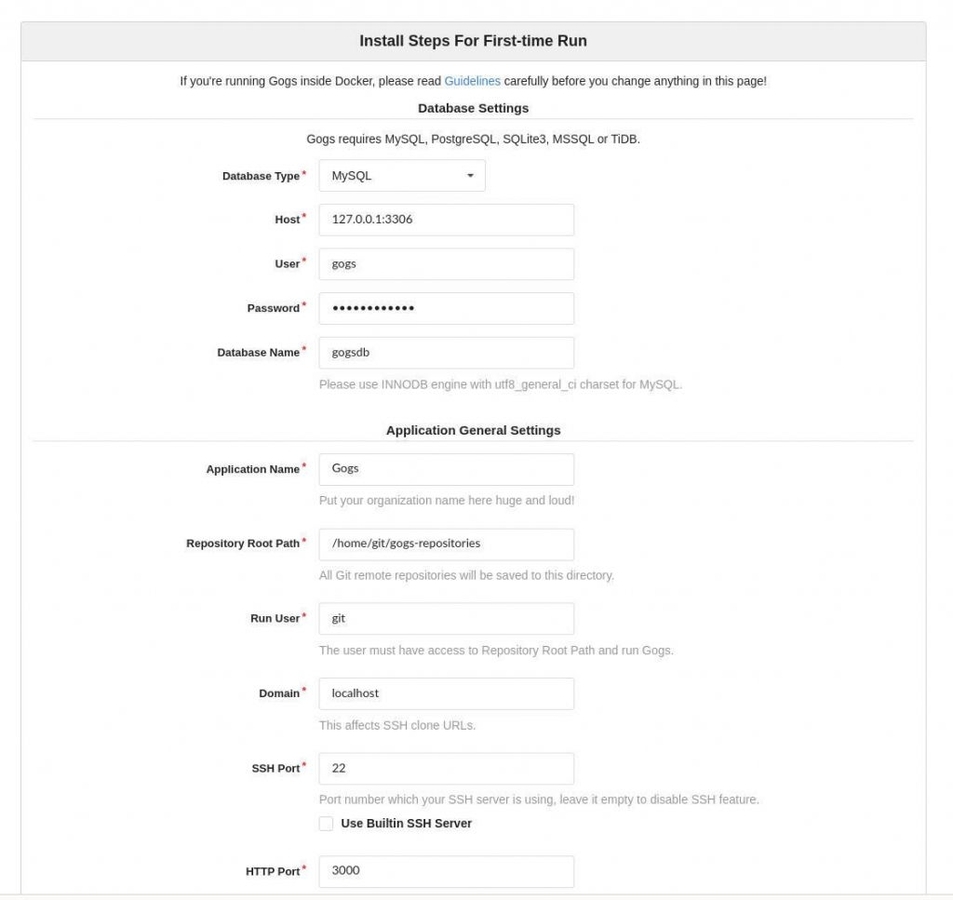Click the 'Password' field label

(x=273, y=309)
